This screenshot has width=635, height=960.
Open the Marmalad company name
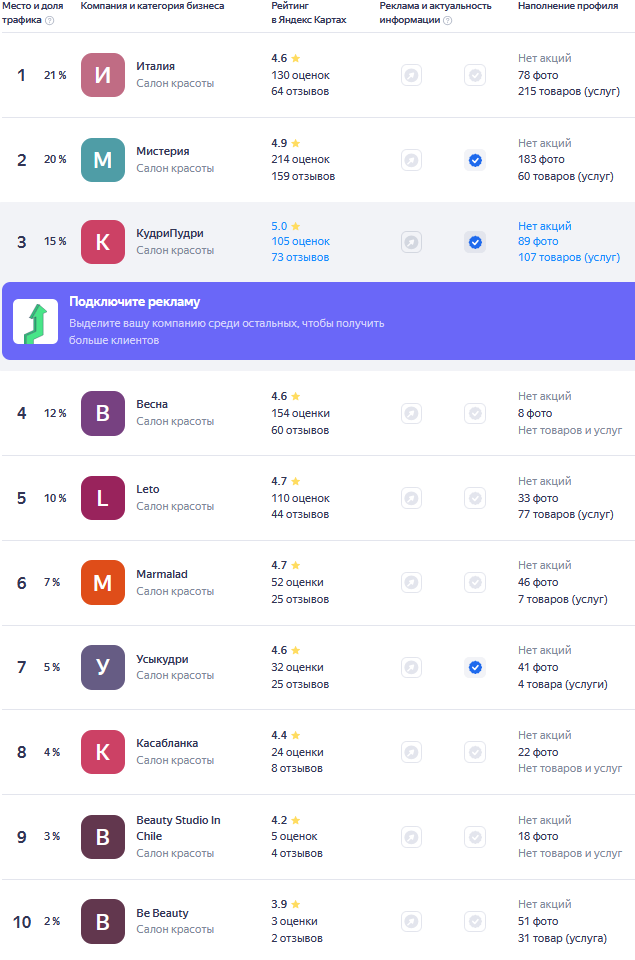(162, 574)
